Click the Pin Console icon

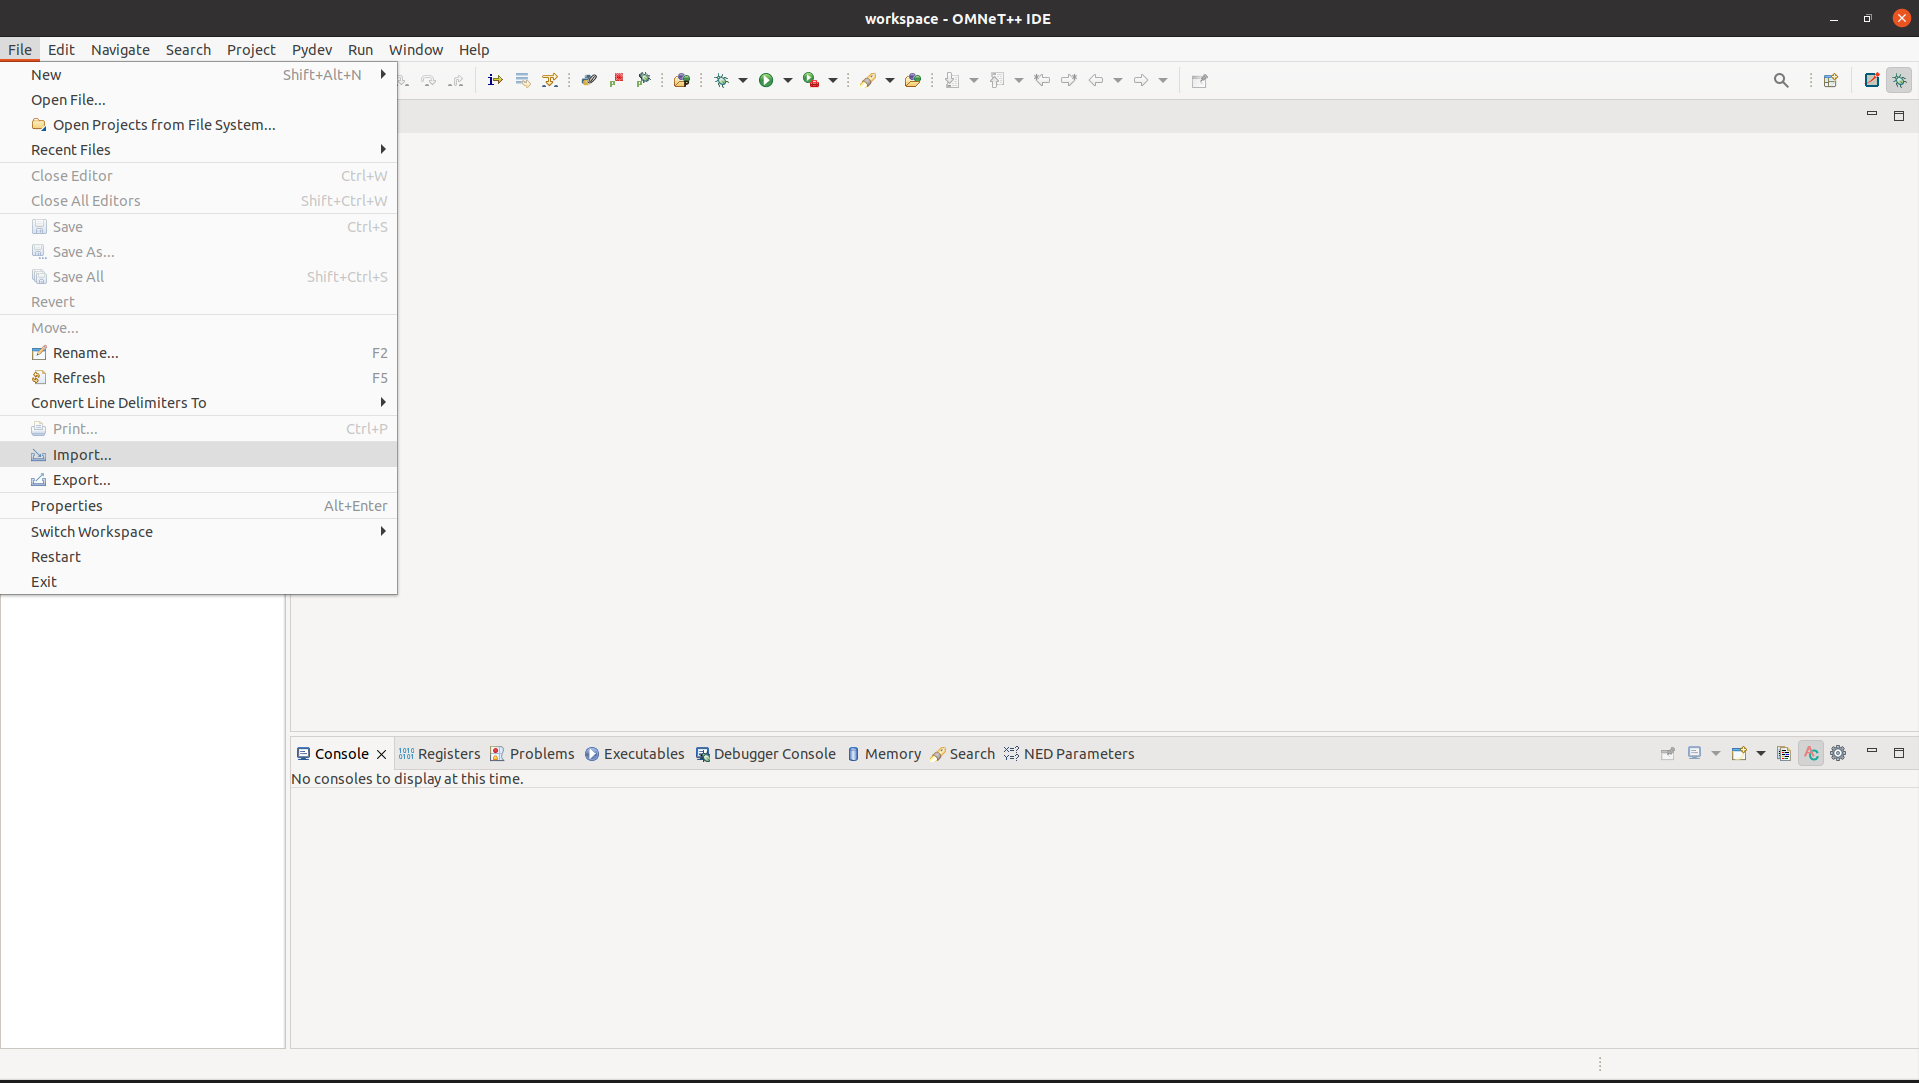[x=1668, y=753]
